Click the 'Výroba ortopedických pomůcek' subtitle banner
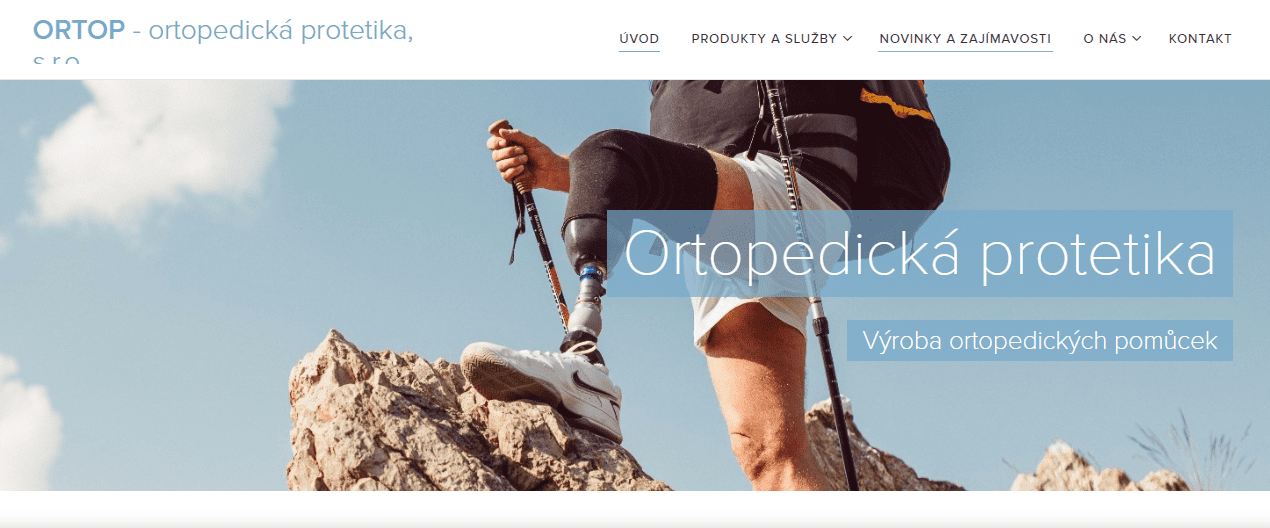The width and height of the screenshot is (1270, 528). (1040, 341)
